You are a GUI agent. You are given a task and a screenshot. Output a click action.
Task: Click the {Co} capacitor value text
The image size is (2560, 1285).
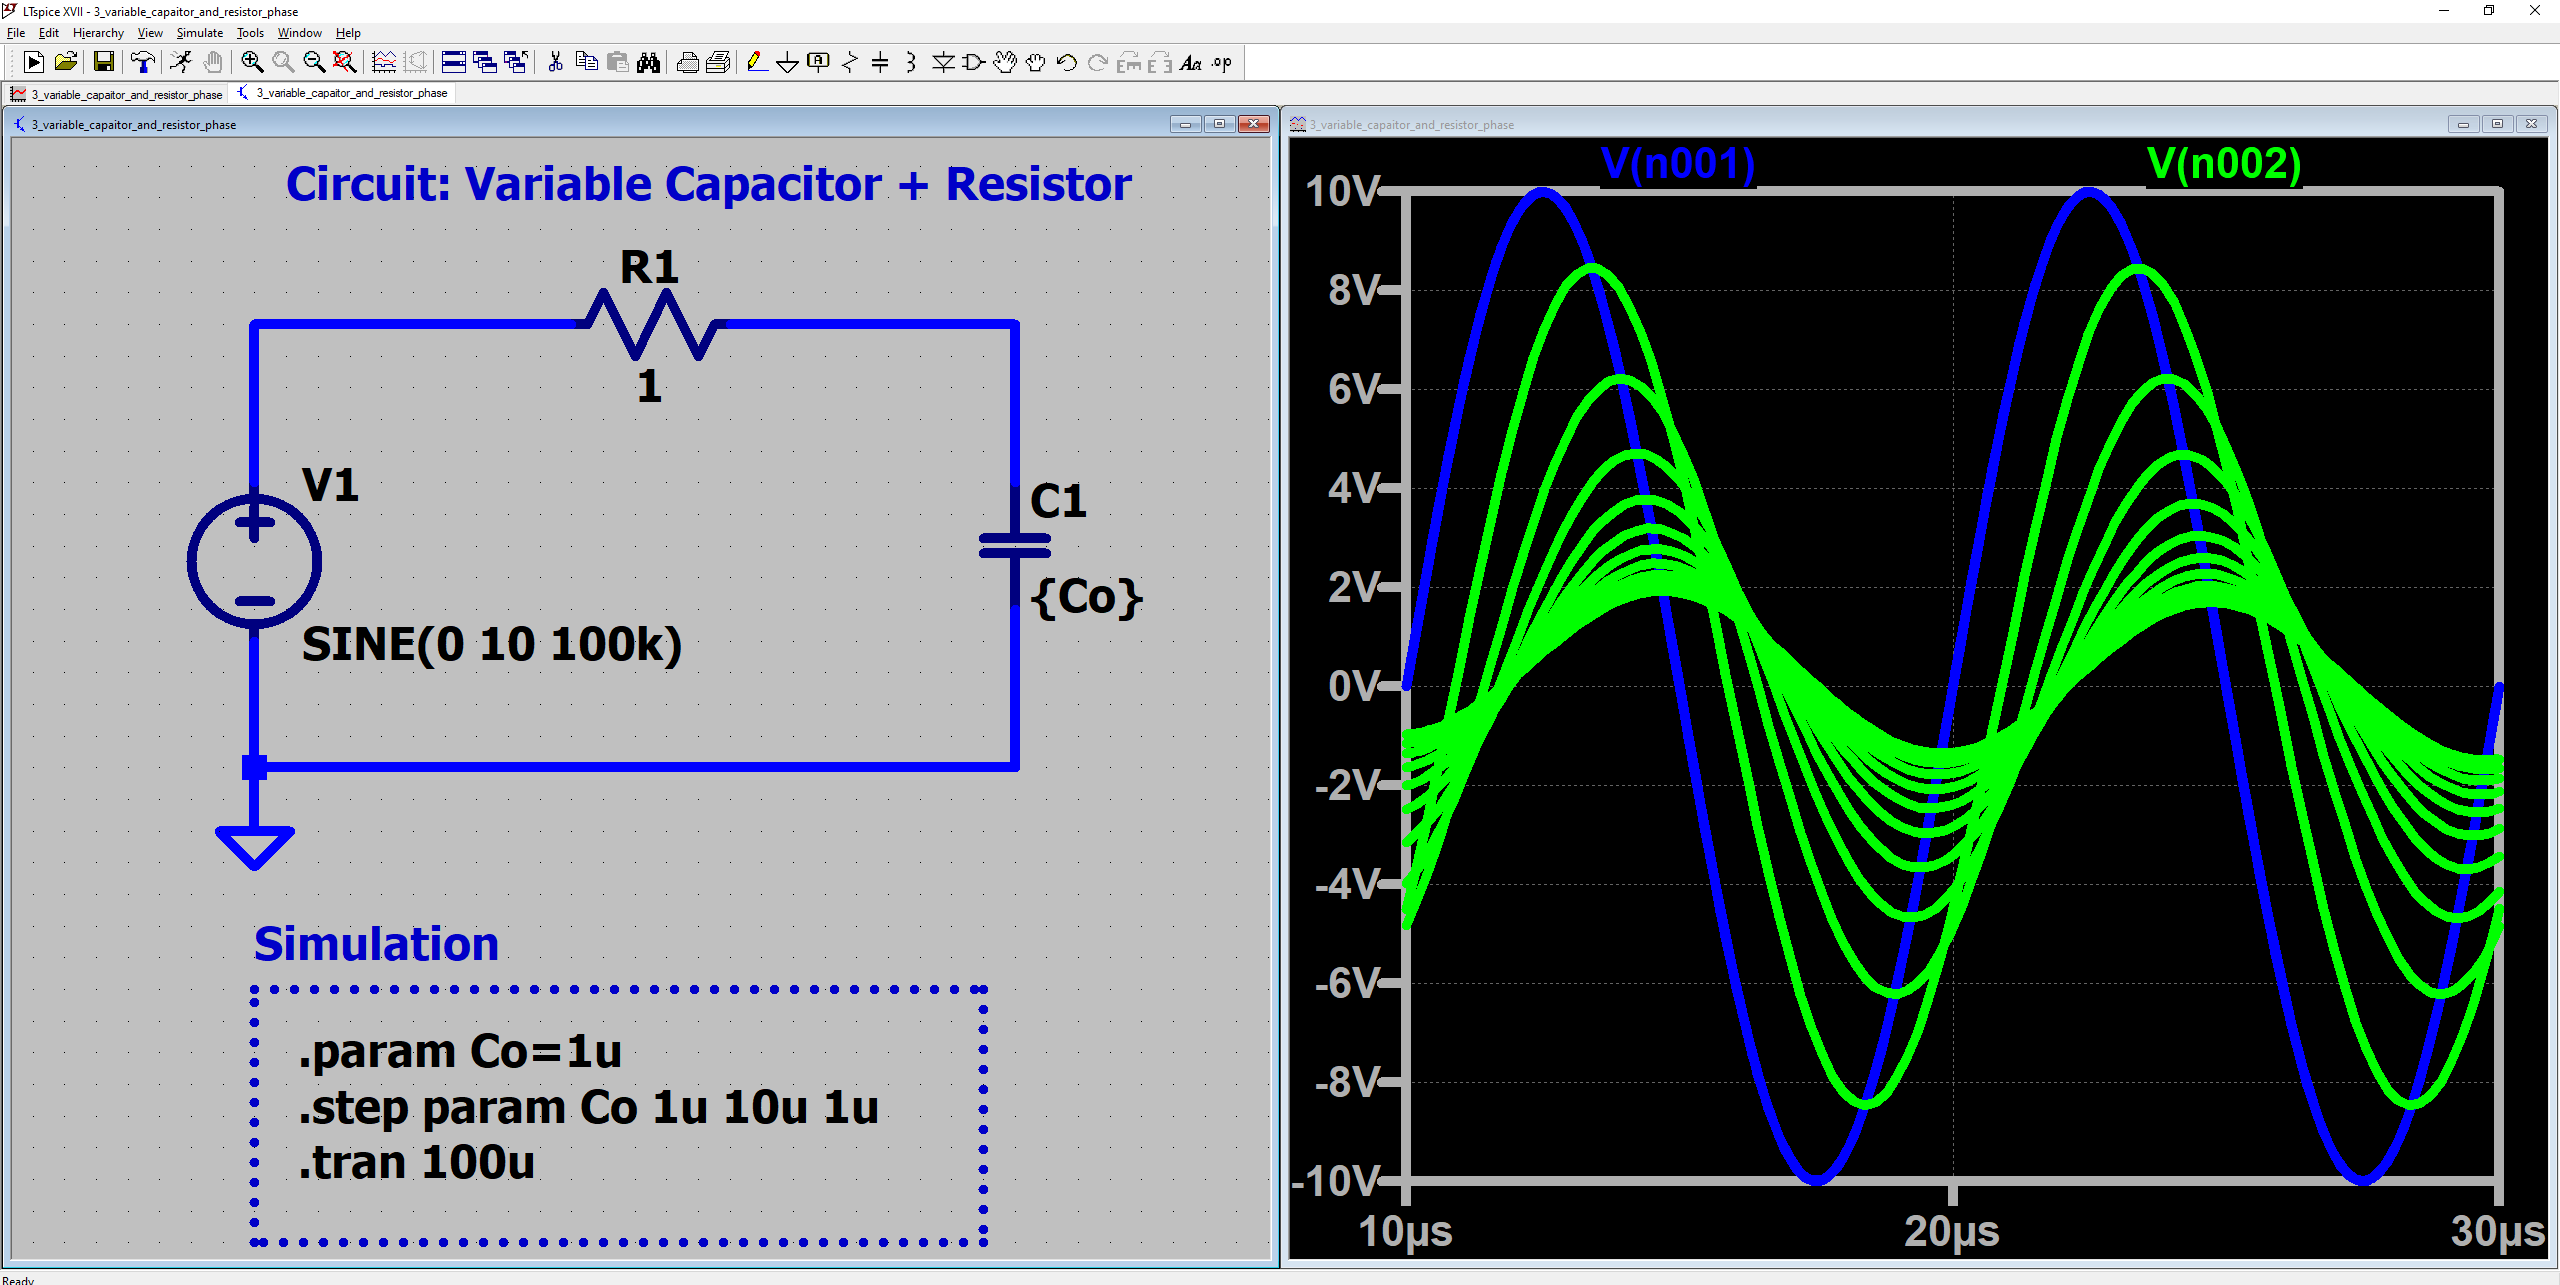click(x=1086, y=597)
